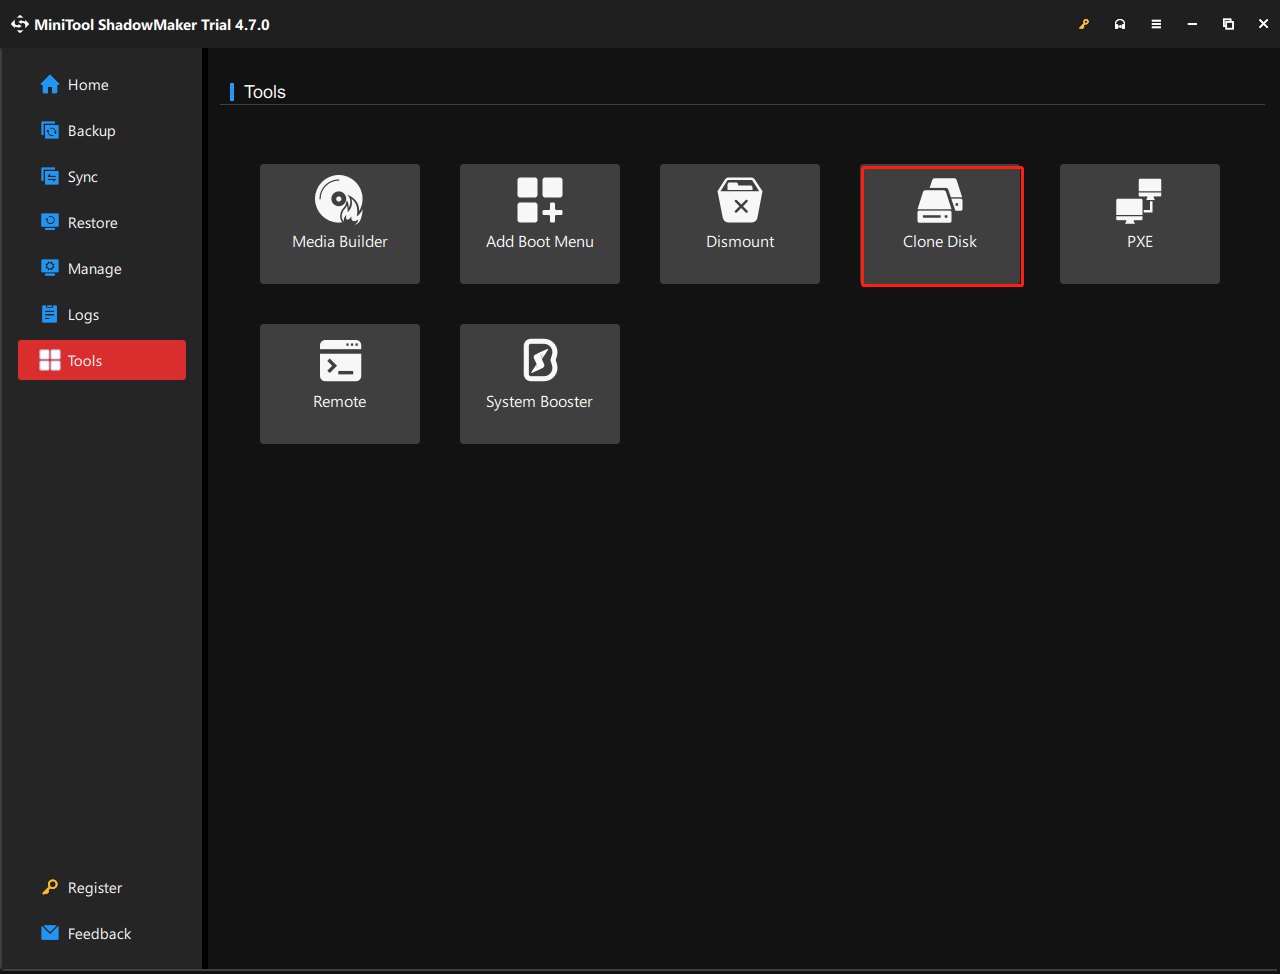The width and height of the screenshot is (1280, 974).
Task: Navigate to the Restore page
Action: coord(92,223)
